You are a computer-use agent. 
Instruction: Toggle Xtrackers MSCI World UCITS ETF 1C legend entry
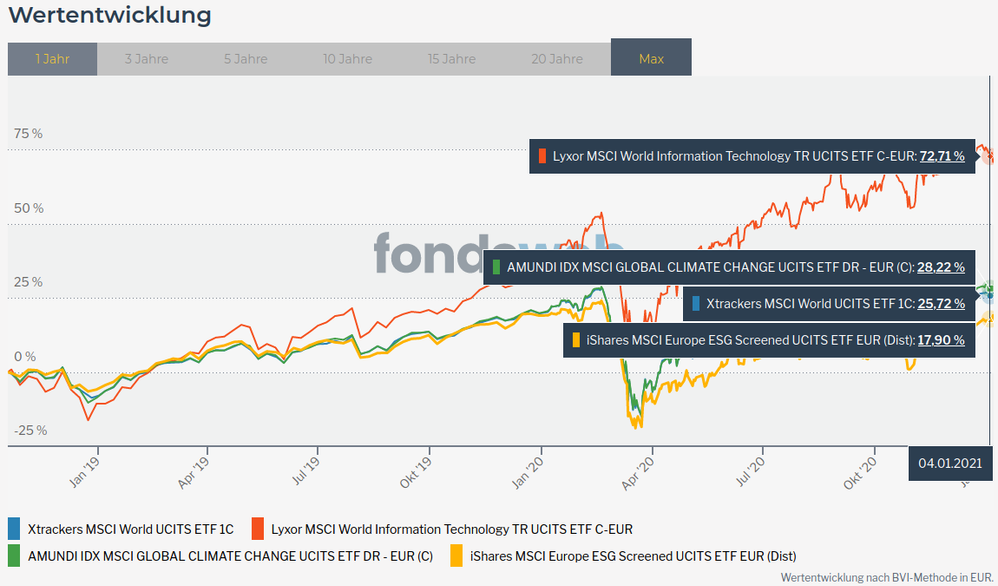[130, 529]
